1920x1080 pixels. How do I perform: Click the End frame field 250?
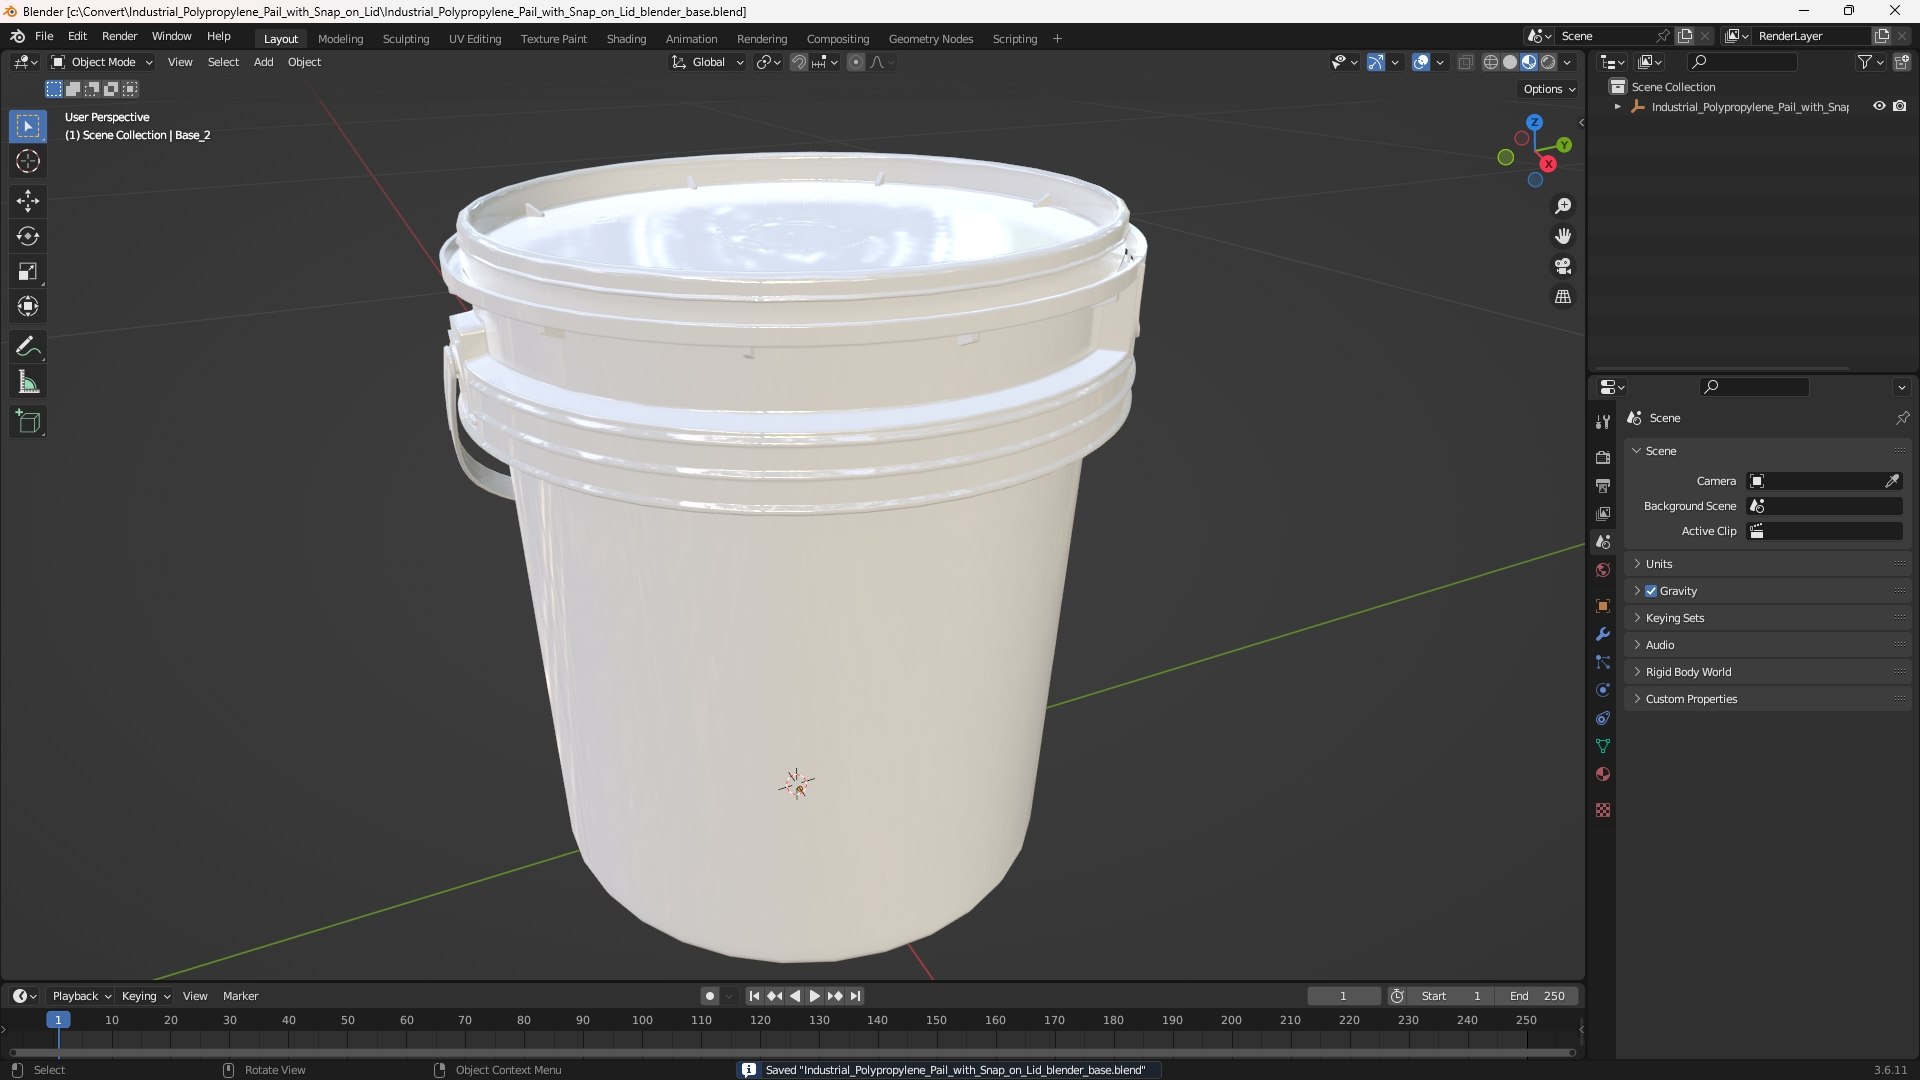click(x=1537, y=996)
